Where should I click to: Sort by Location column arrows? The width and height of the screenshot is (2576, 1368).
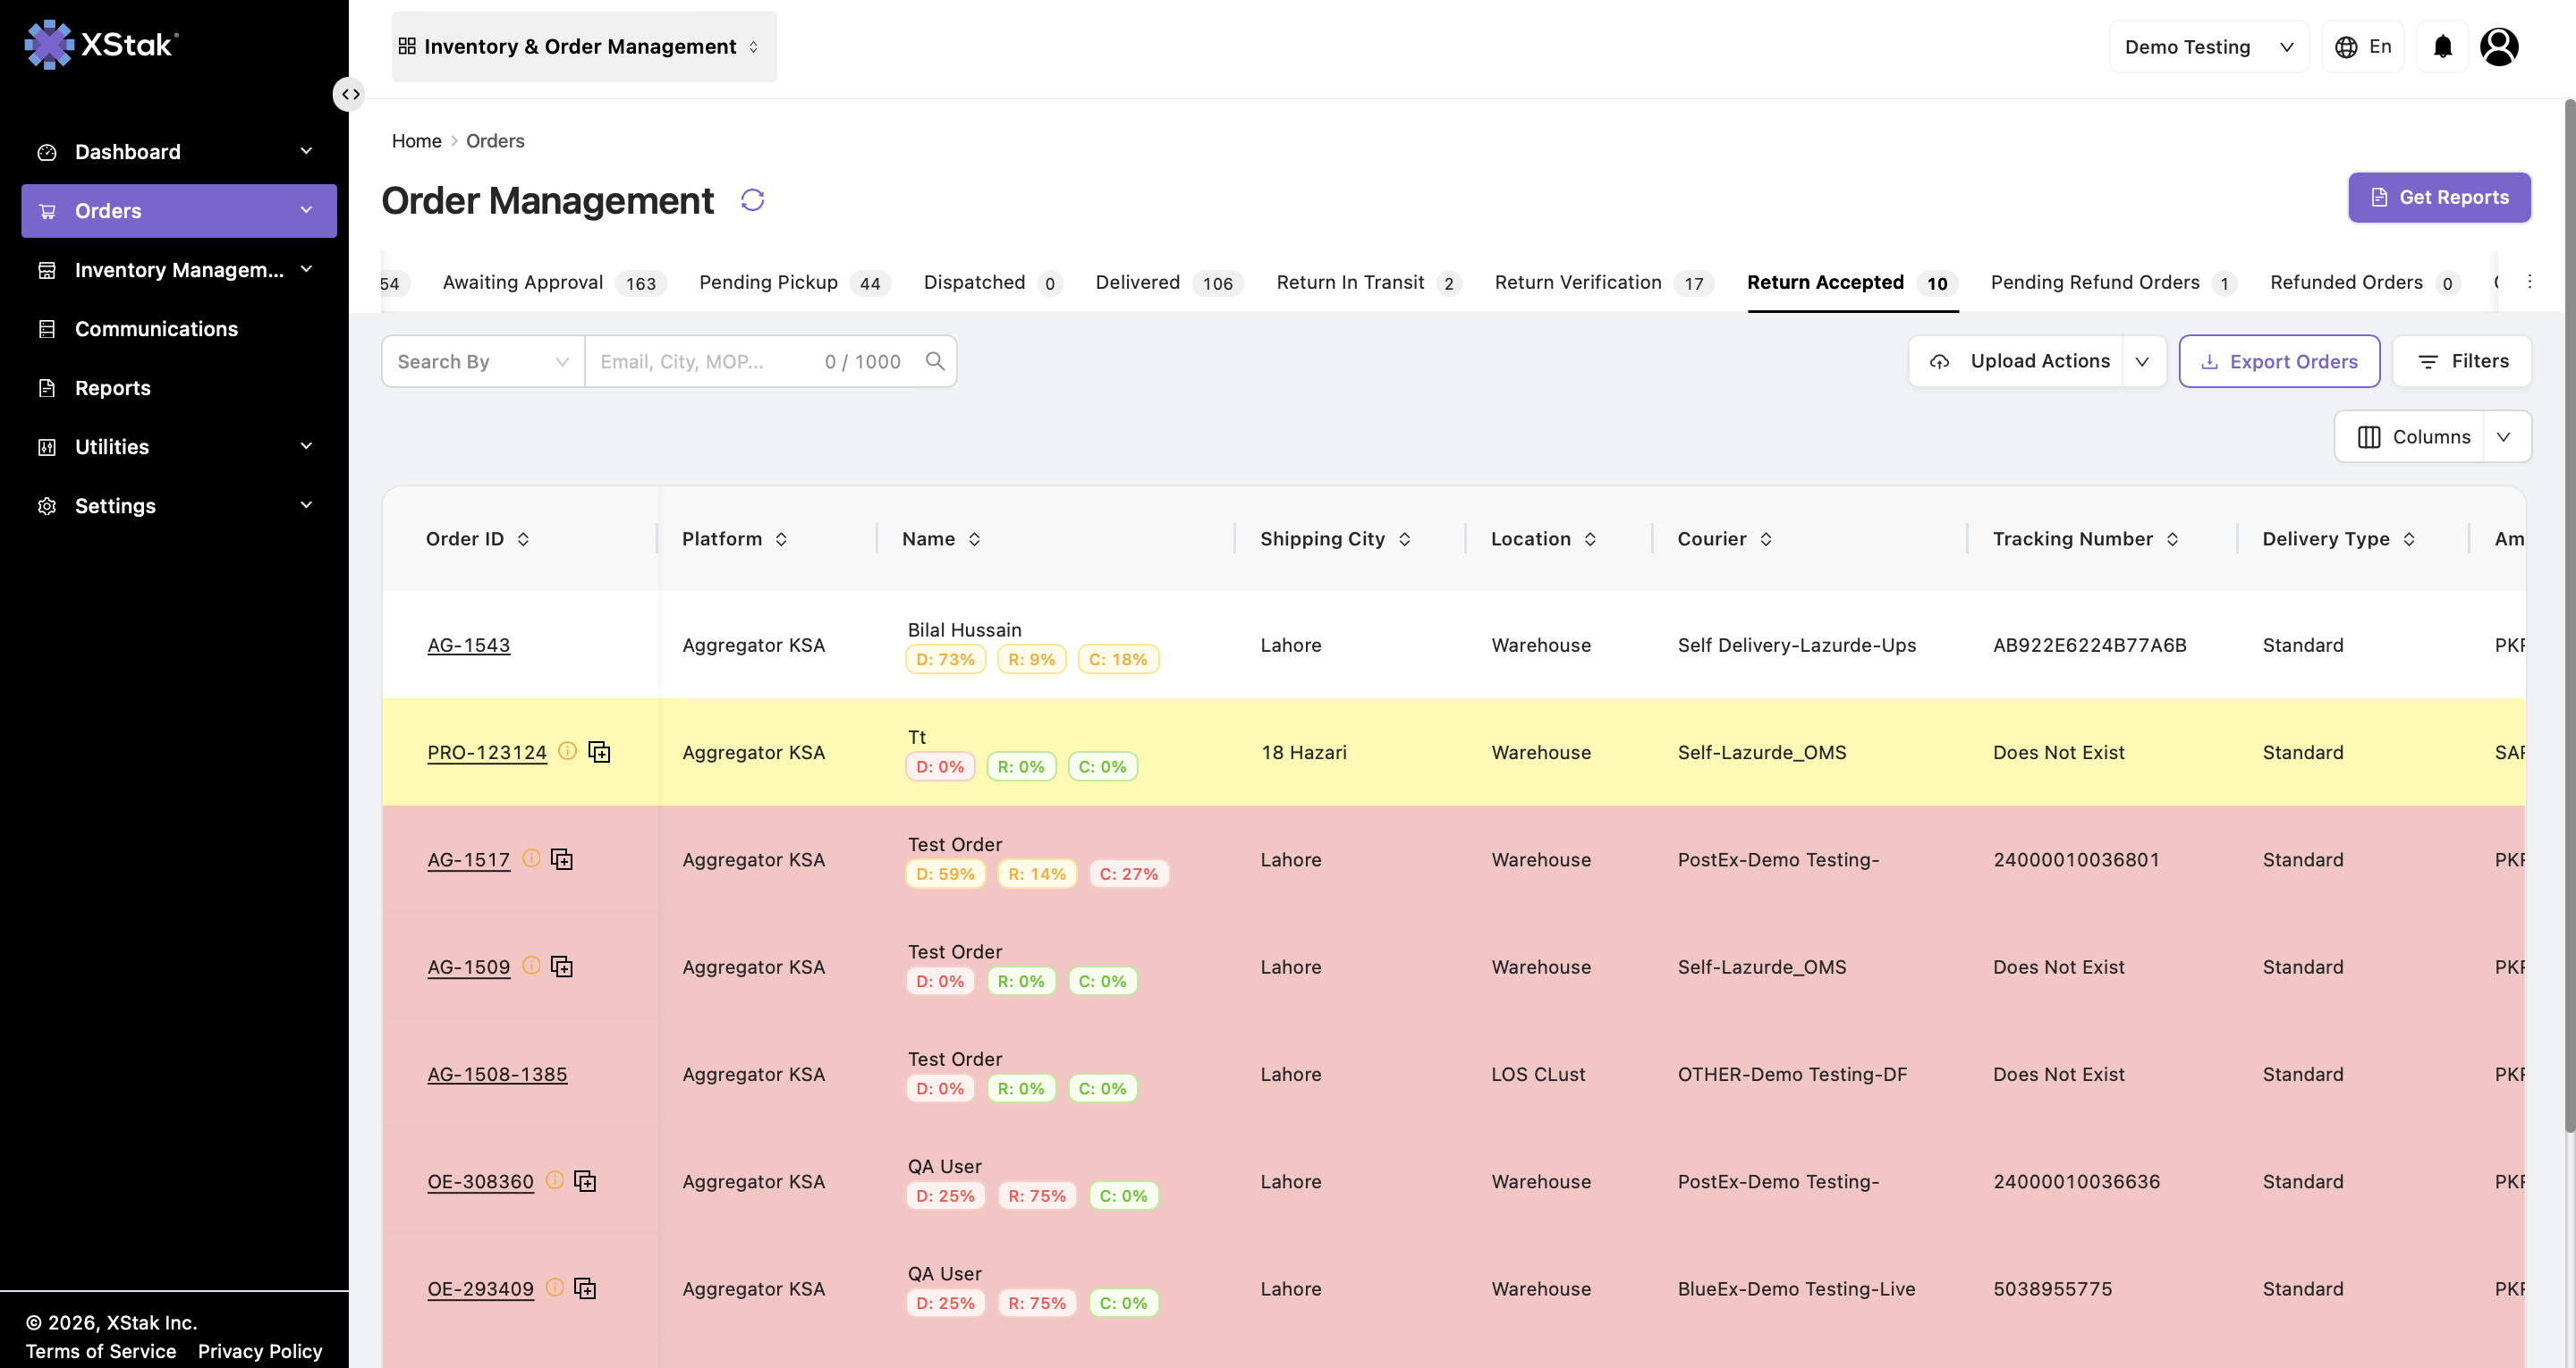click(1590, 539)
